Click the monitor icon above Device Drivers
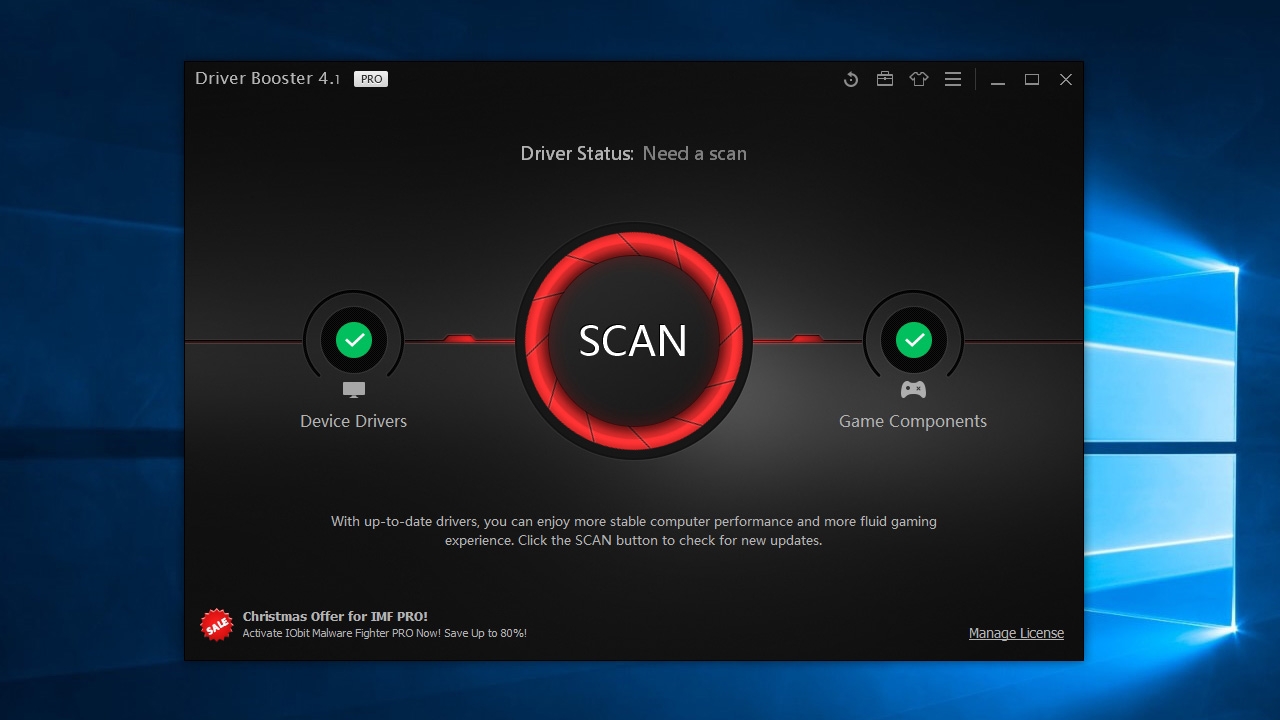 353,390
